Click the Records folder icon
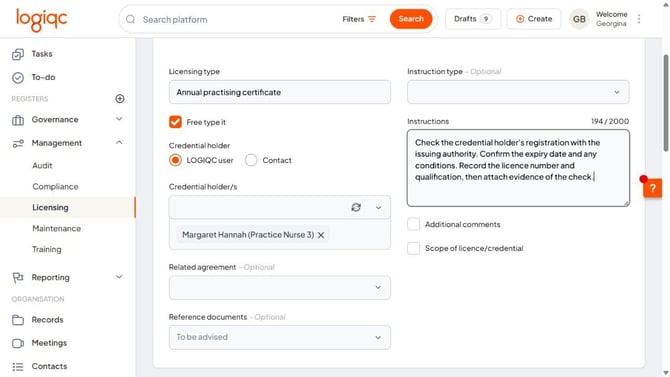Image resolution: width=670 pixels, height=377 pixels. point(18,320)
